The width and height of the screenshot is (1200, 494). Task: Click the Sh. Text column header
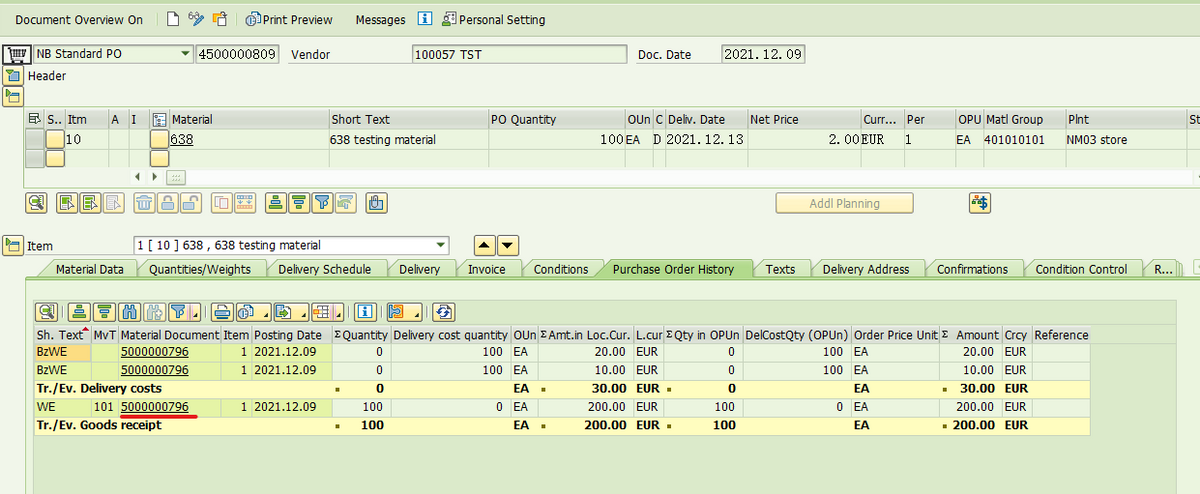click(x=62, y=335)
